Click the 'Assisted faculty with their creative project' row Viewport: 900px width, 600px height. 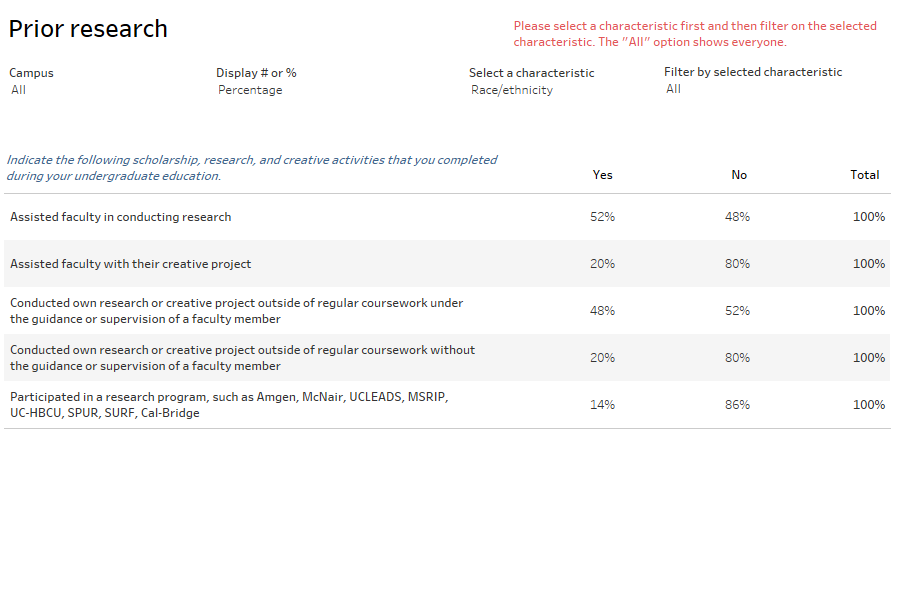131,263
